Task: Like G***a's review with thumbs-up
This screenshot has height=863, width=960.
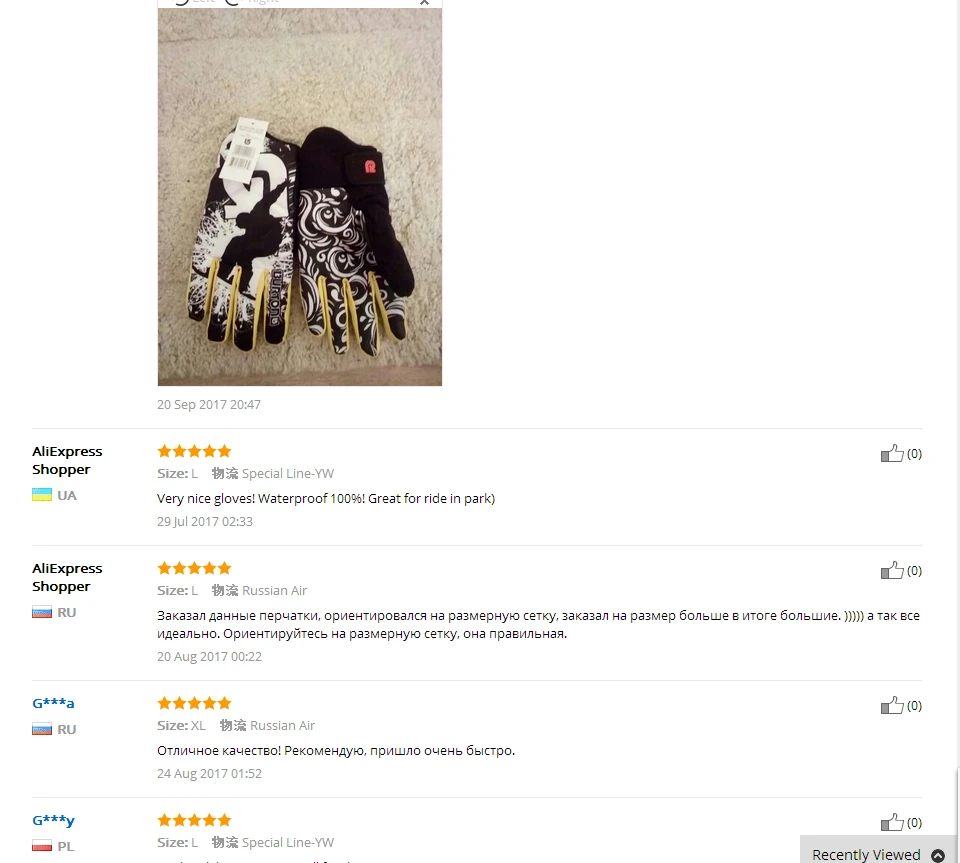Action: (x=892, y=706)
